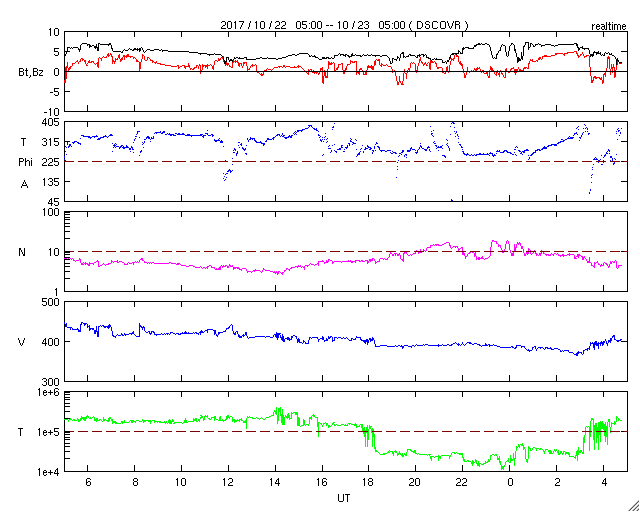
Task: Click the '100' value on N axis
Action: pyautogui.click(x=51, y=212)
